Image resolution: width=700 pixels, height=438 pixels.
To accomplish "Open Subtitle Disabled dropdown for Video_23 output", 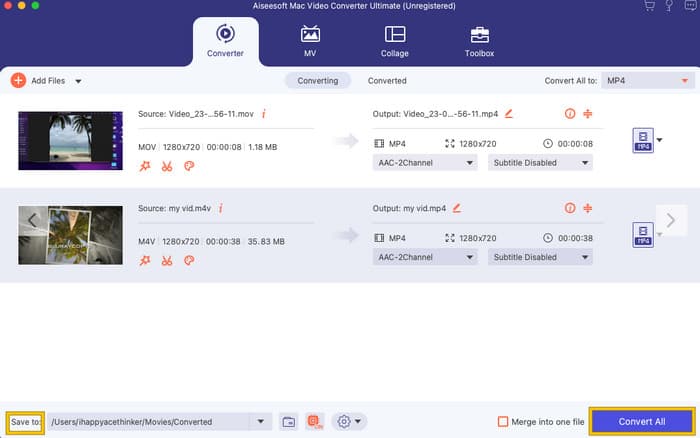I will coord(540,163).
